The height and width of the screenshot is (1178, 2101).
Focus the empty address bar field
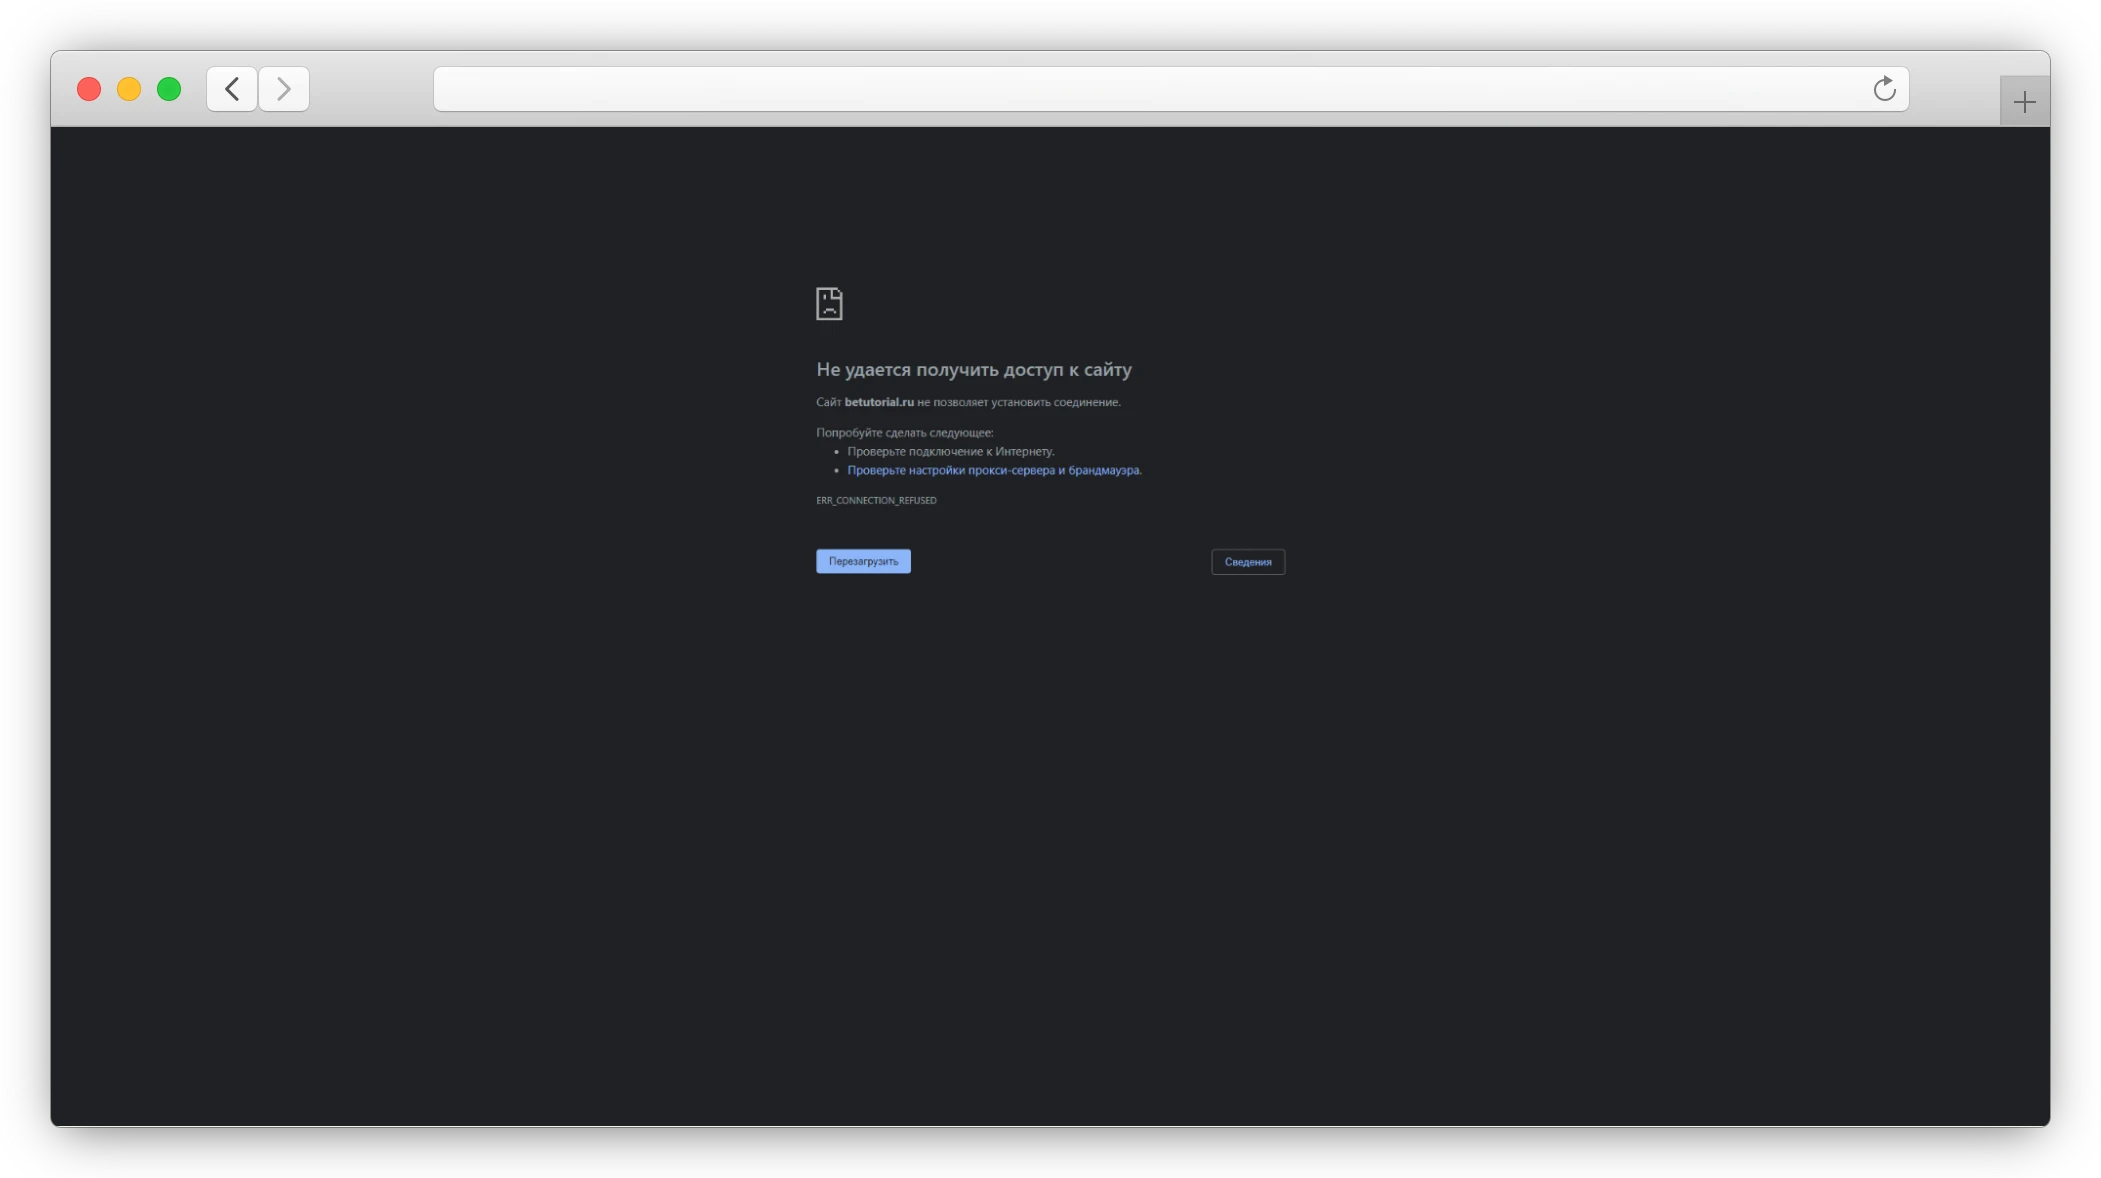(1150, 89)
